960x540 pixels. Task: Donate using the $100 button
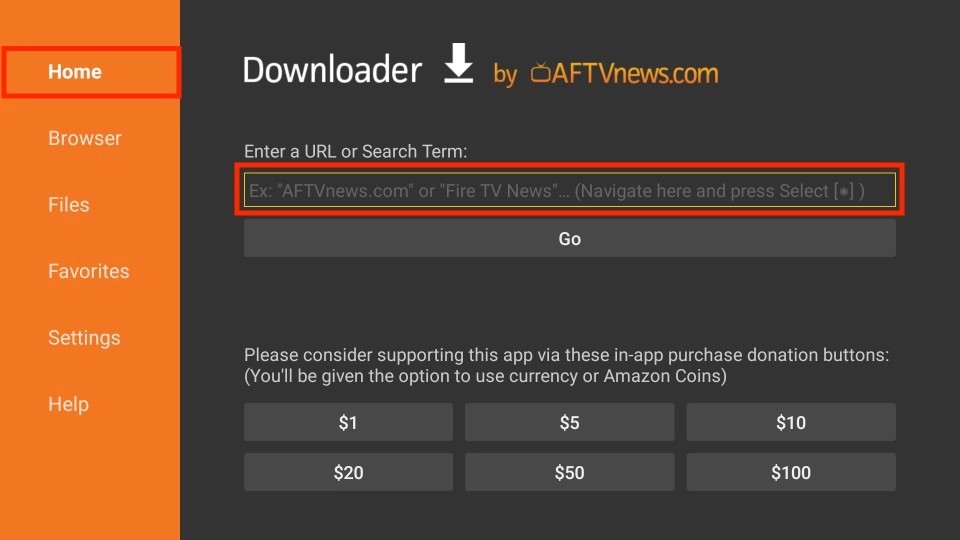point(791,472)
